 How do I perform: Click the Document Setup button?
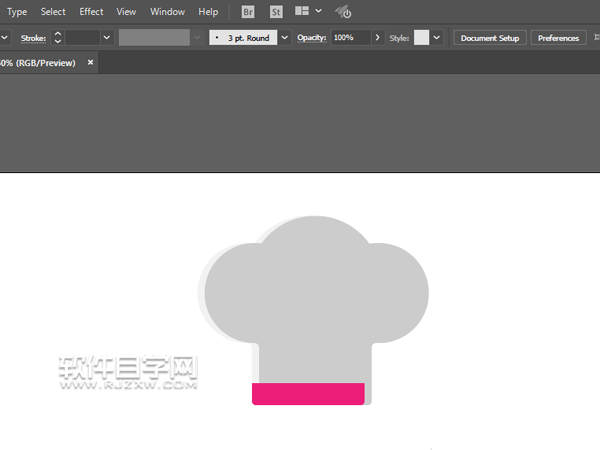pos(490,38)
